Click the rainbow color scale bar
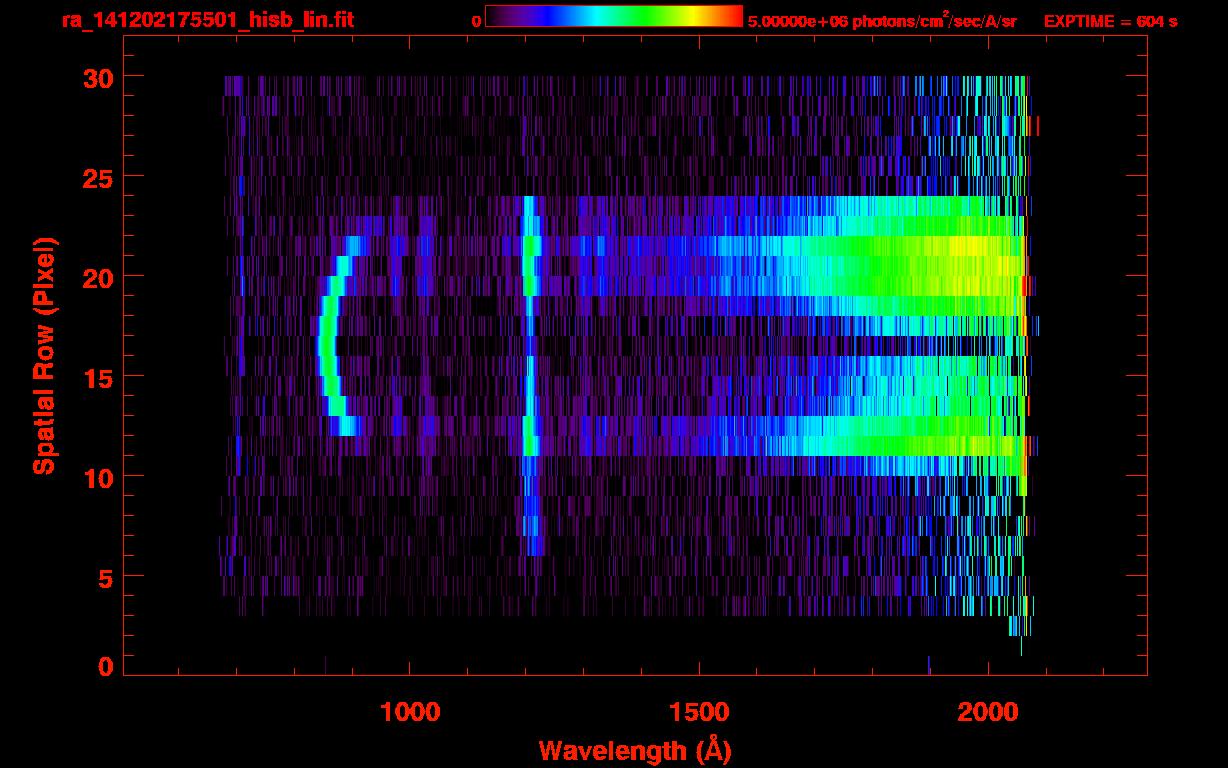 click(614, 16)
